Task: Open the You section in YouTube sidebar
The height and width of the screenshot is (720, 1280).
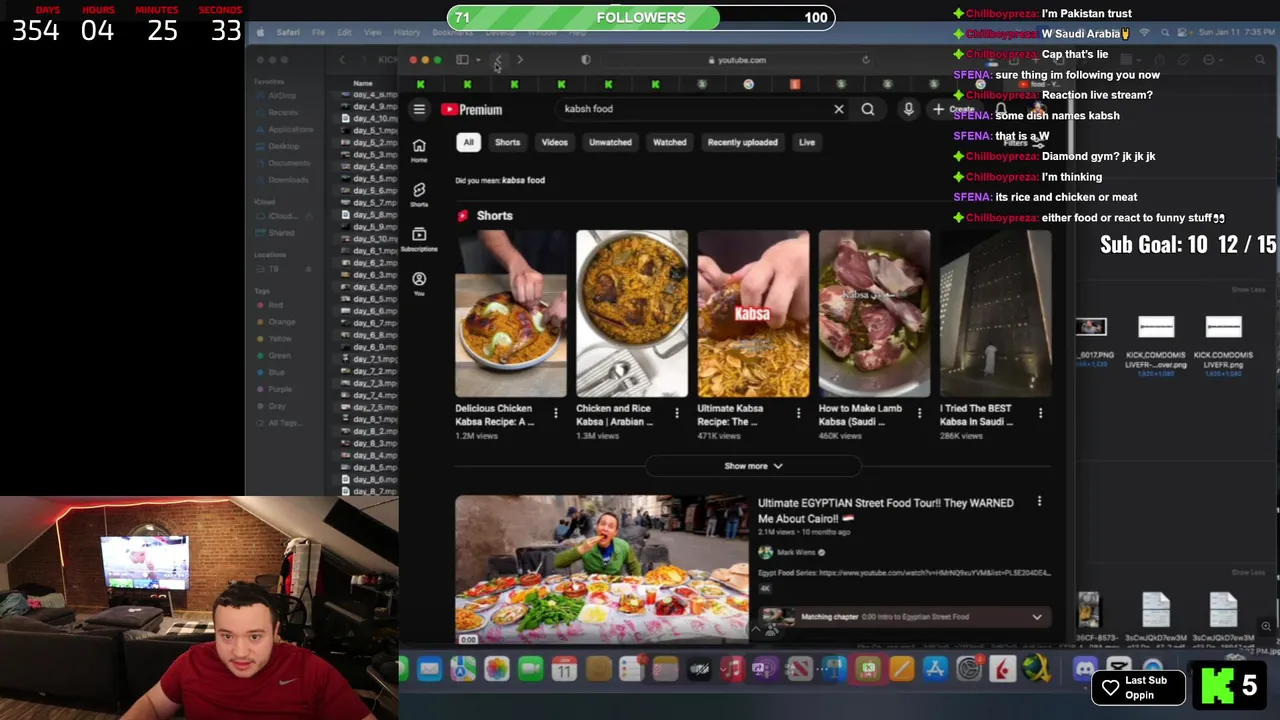Action: pyautogui.click(x=419, y=283)
